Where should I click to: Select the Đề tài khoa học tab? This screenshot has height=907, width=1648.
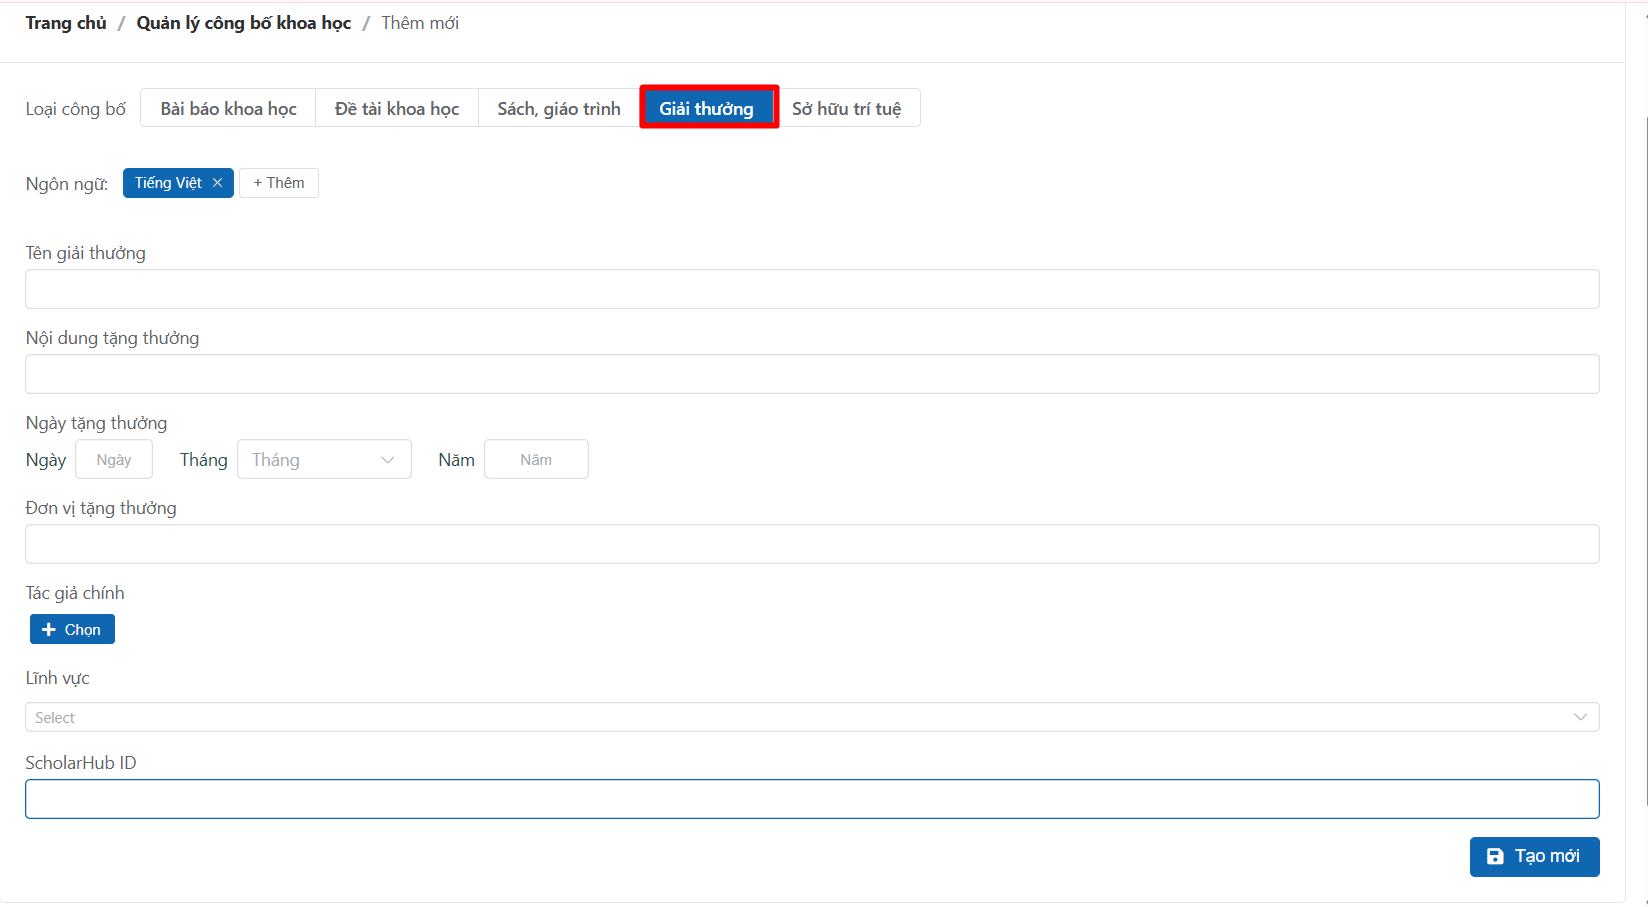pyautogui.click(x=397, y=108)
